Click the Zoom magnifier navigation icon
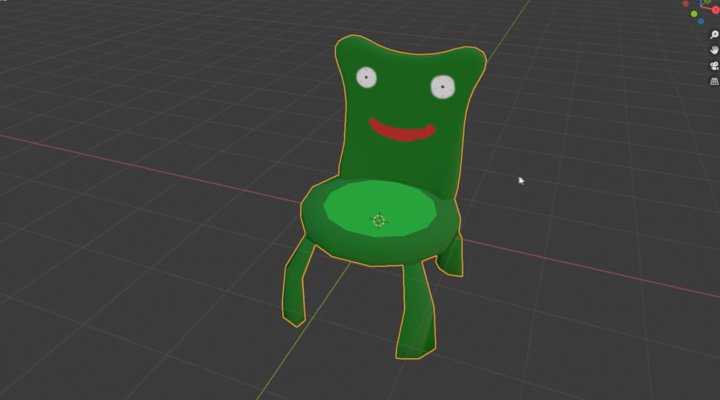Screen dimensions: 720x400 click(715, 34)
